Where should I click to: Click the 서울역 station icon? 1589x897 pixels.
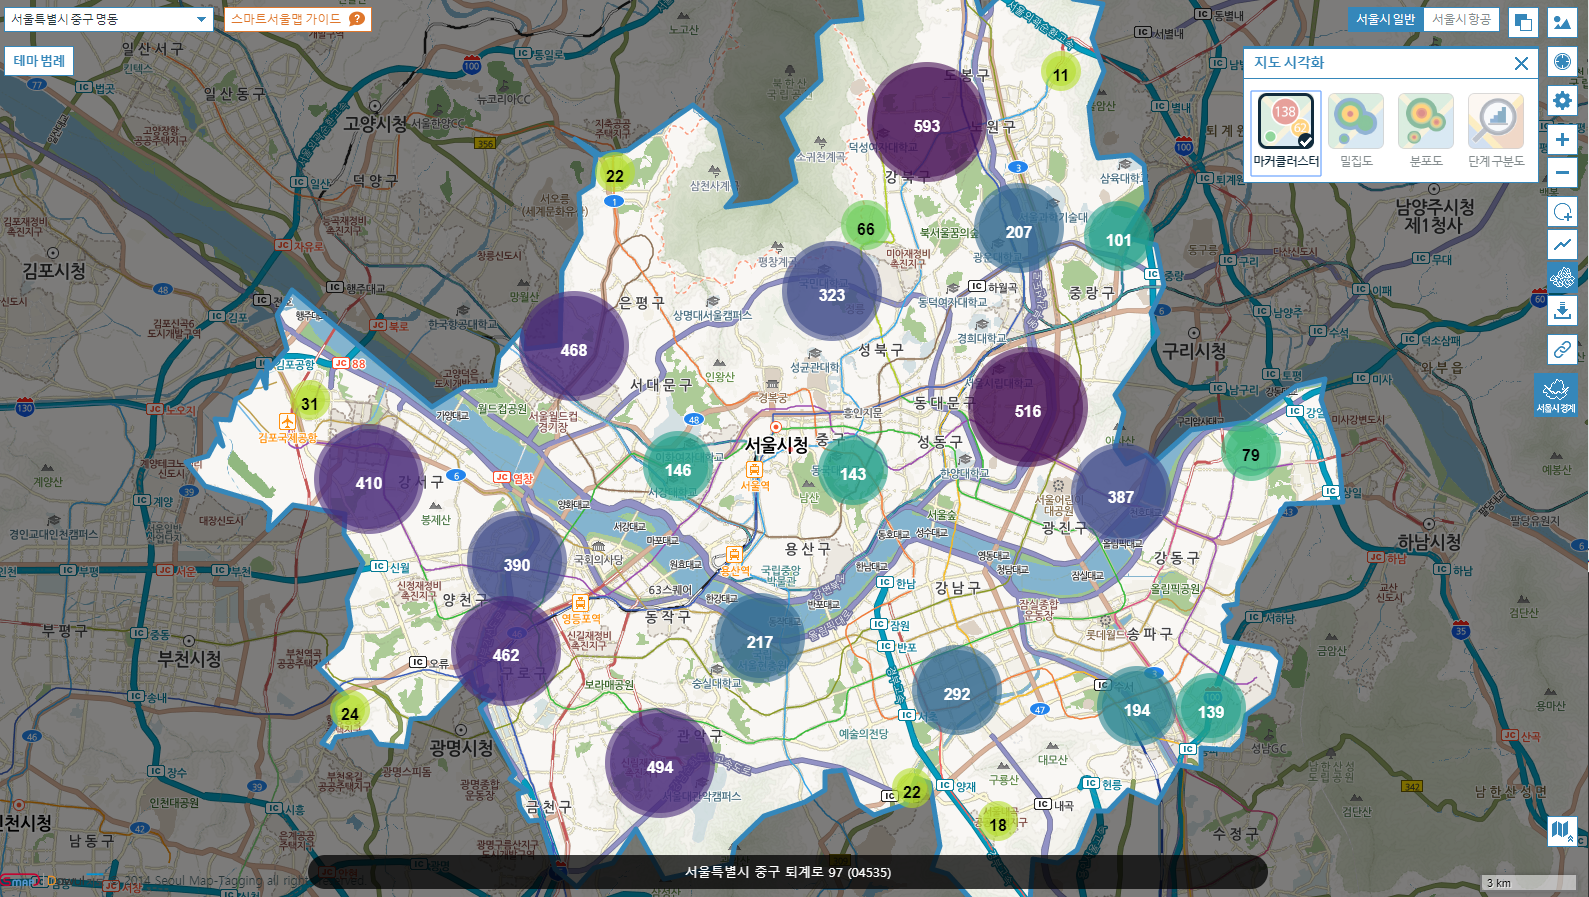(x=754, y=469)
